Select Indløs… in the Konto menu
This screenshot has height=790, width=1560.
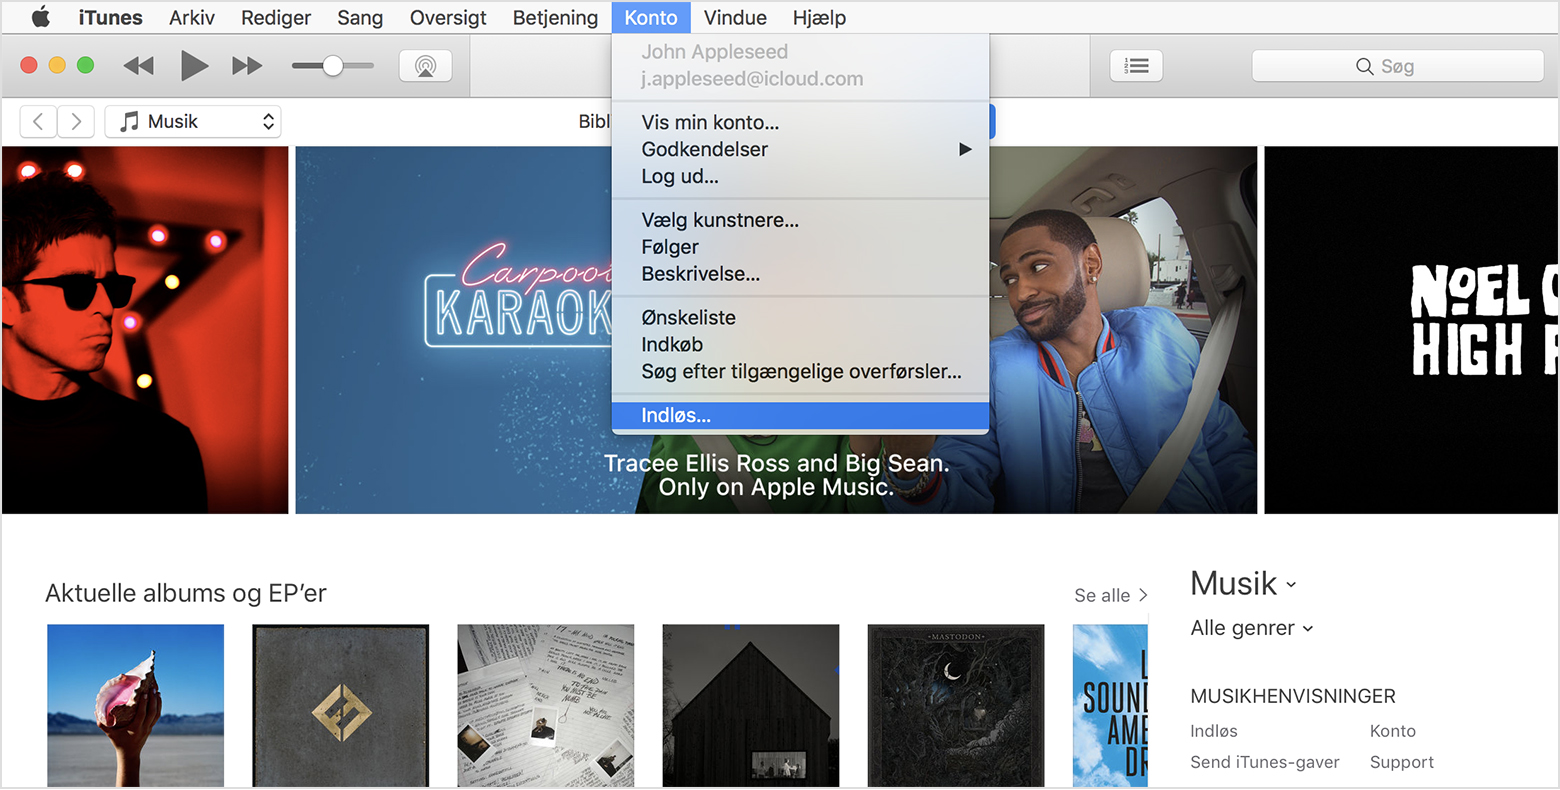coord(800,416)
